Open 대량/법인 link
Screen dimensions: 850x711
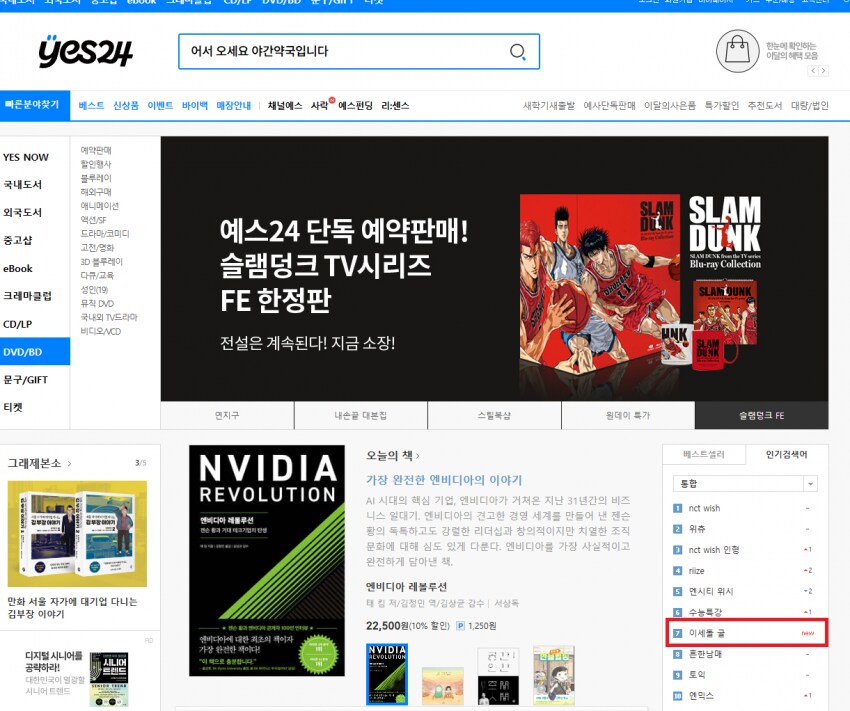(810, 106)
